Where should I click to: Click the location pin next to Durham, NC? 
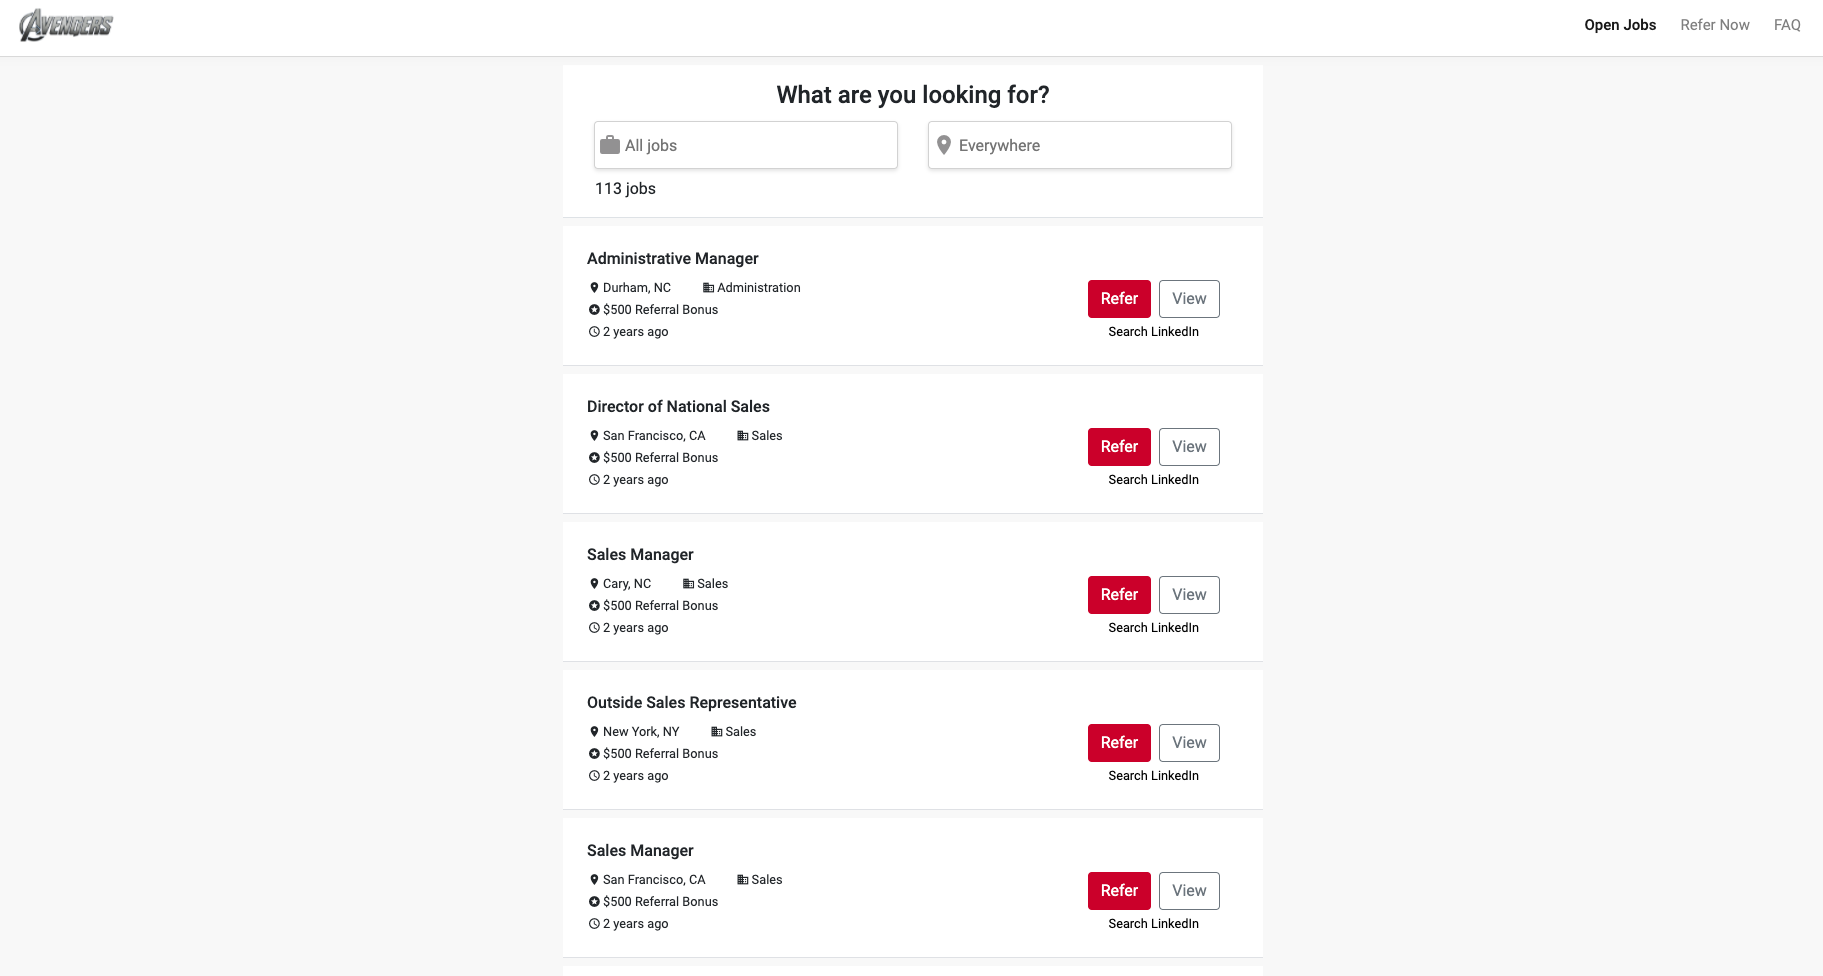(594, 288)
